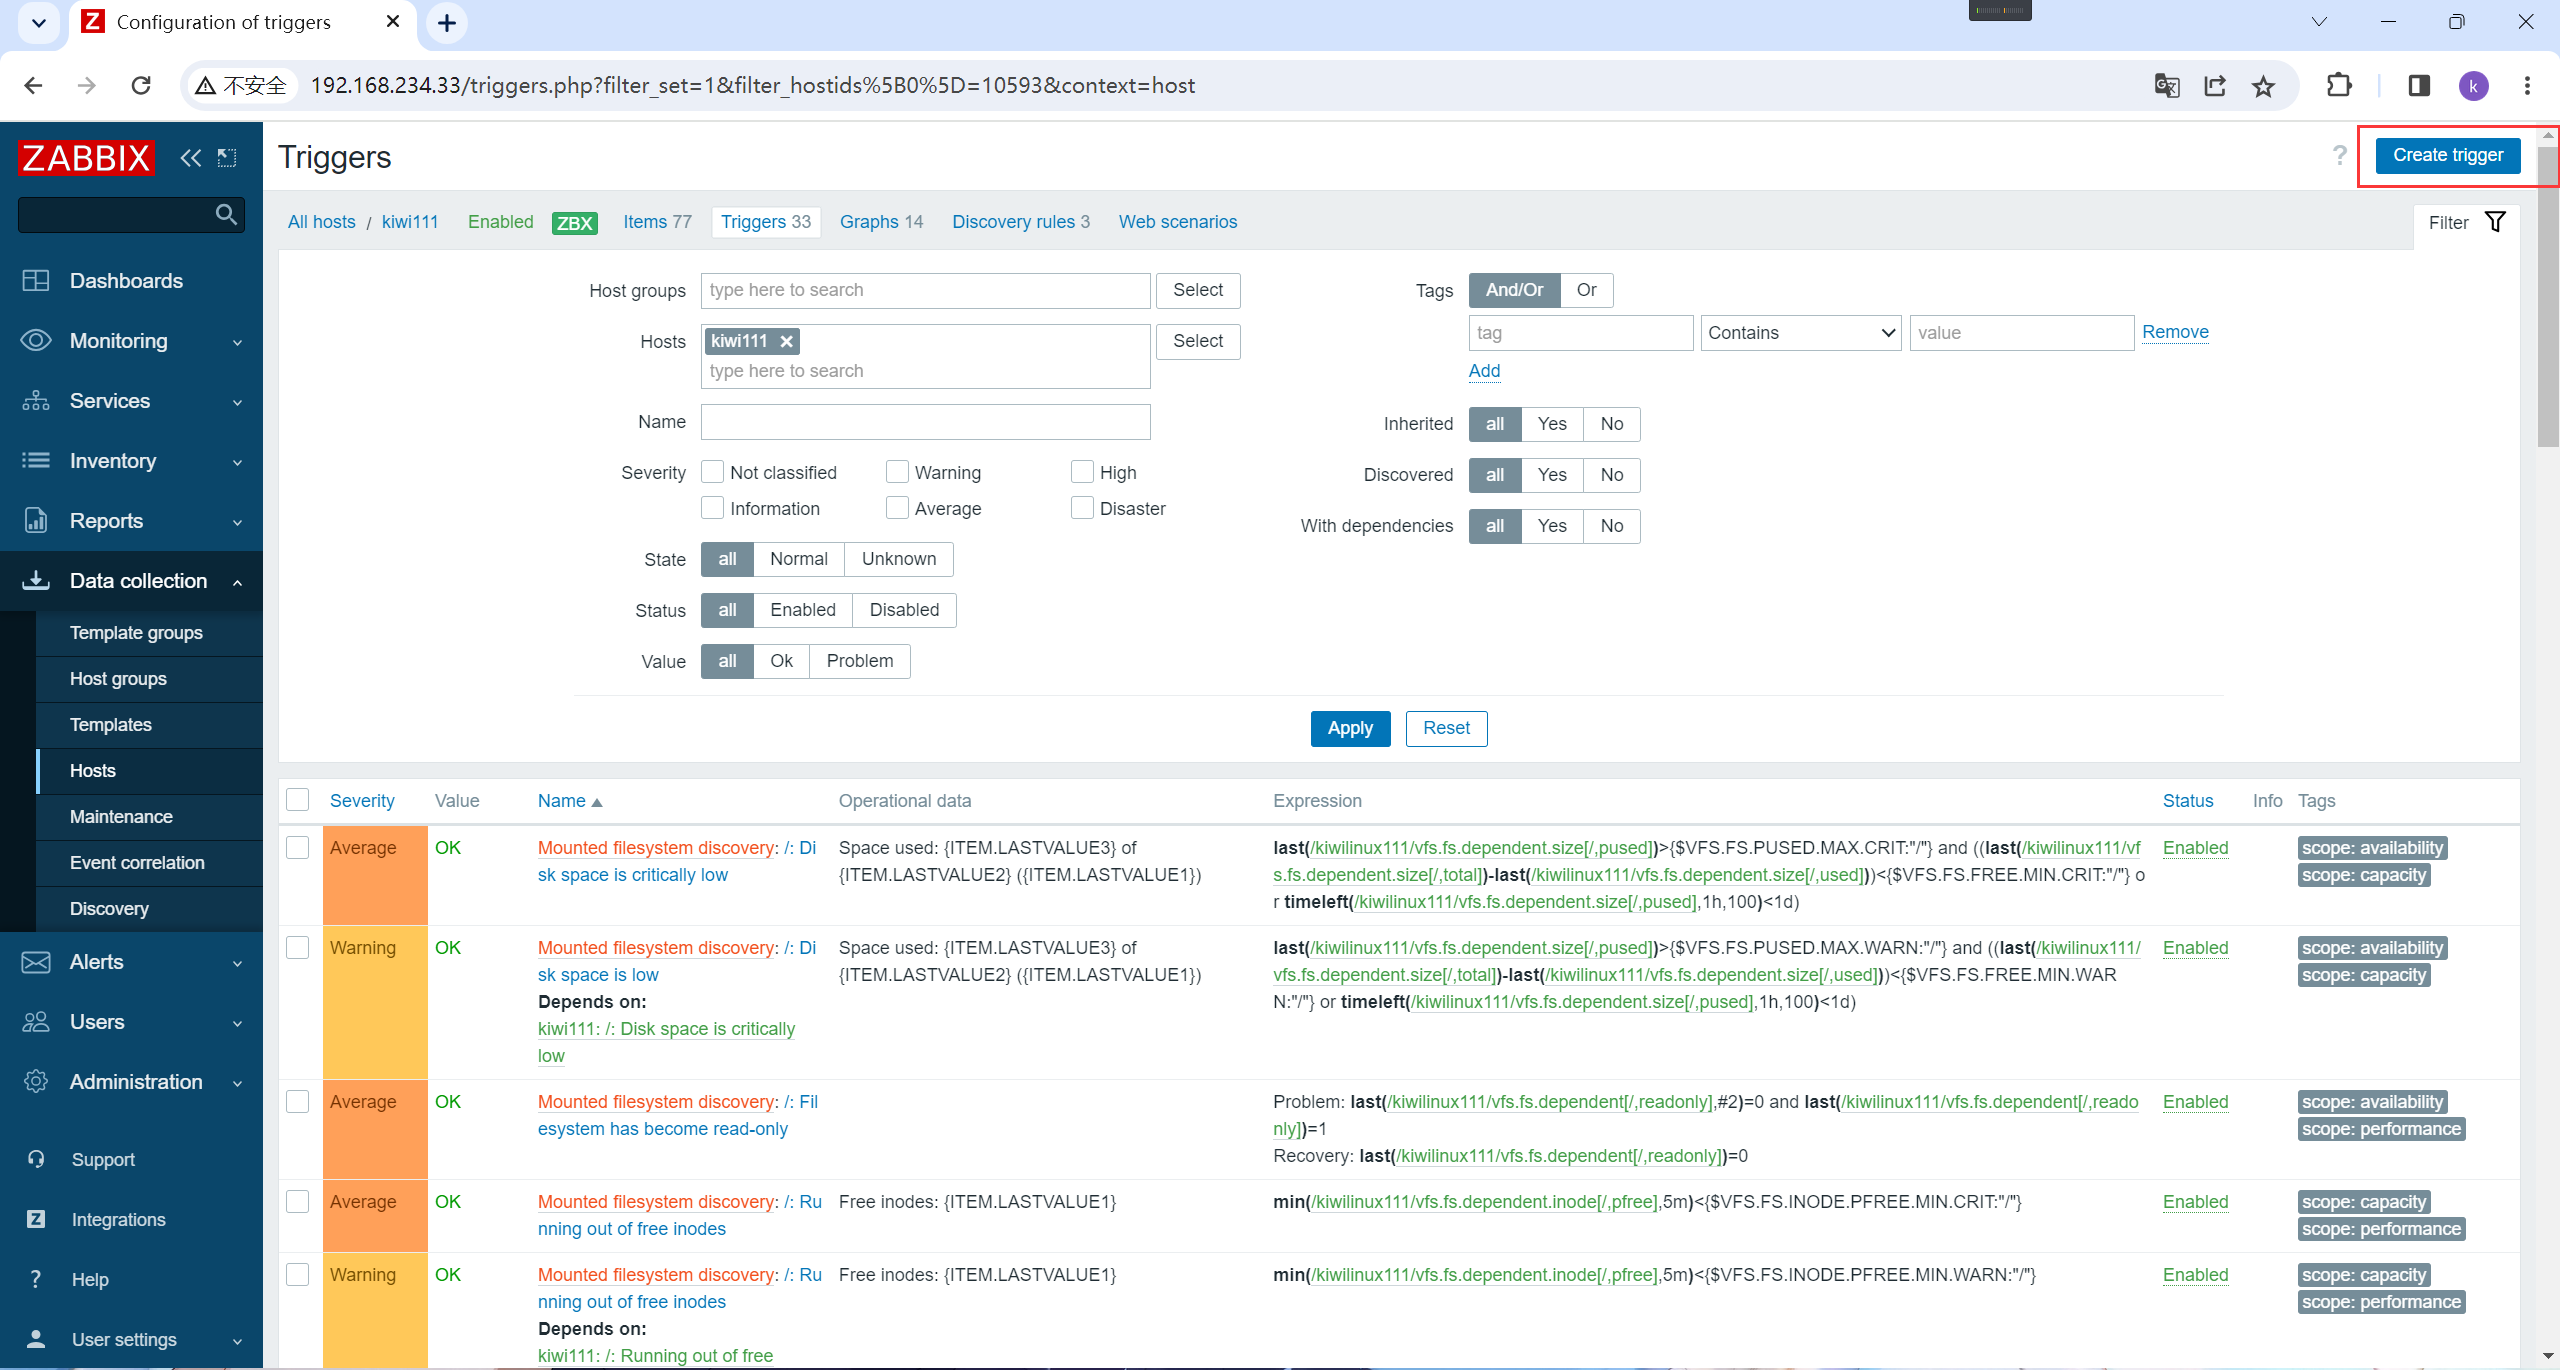
Task: Set tags mode to Or
Action: (x=1586, y=290)
